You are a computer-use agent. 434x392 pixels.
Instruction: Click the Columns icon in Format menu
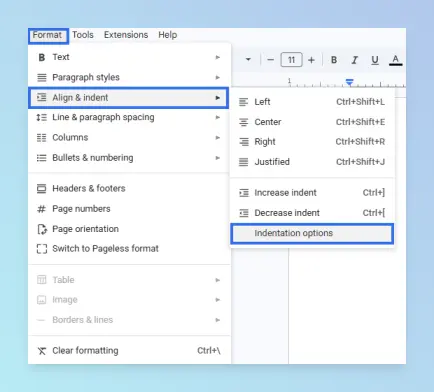pyautogui.click(x=42, y=138)
